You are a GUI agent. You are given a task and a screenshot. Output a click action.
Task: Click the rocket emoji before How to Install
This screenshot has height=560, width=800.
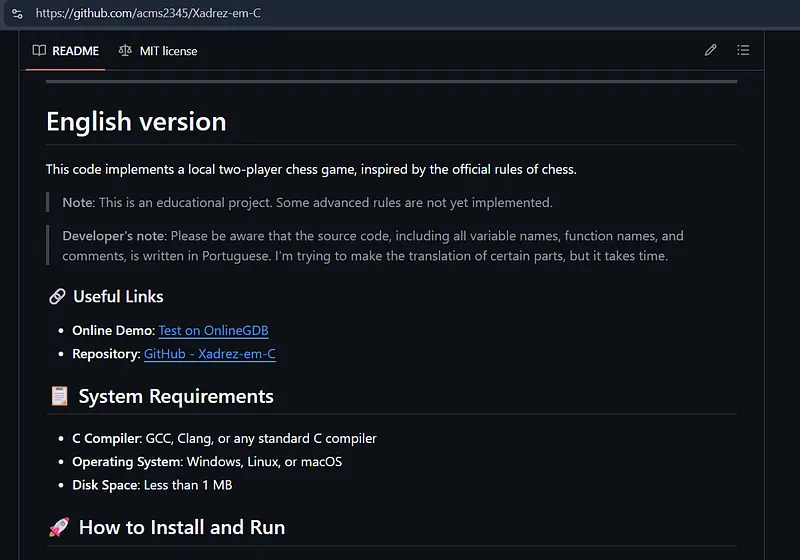click(59, 528)
